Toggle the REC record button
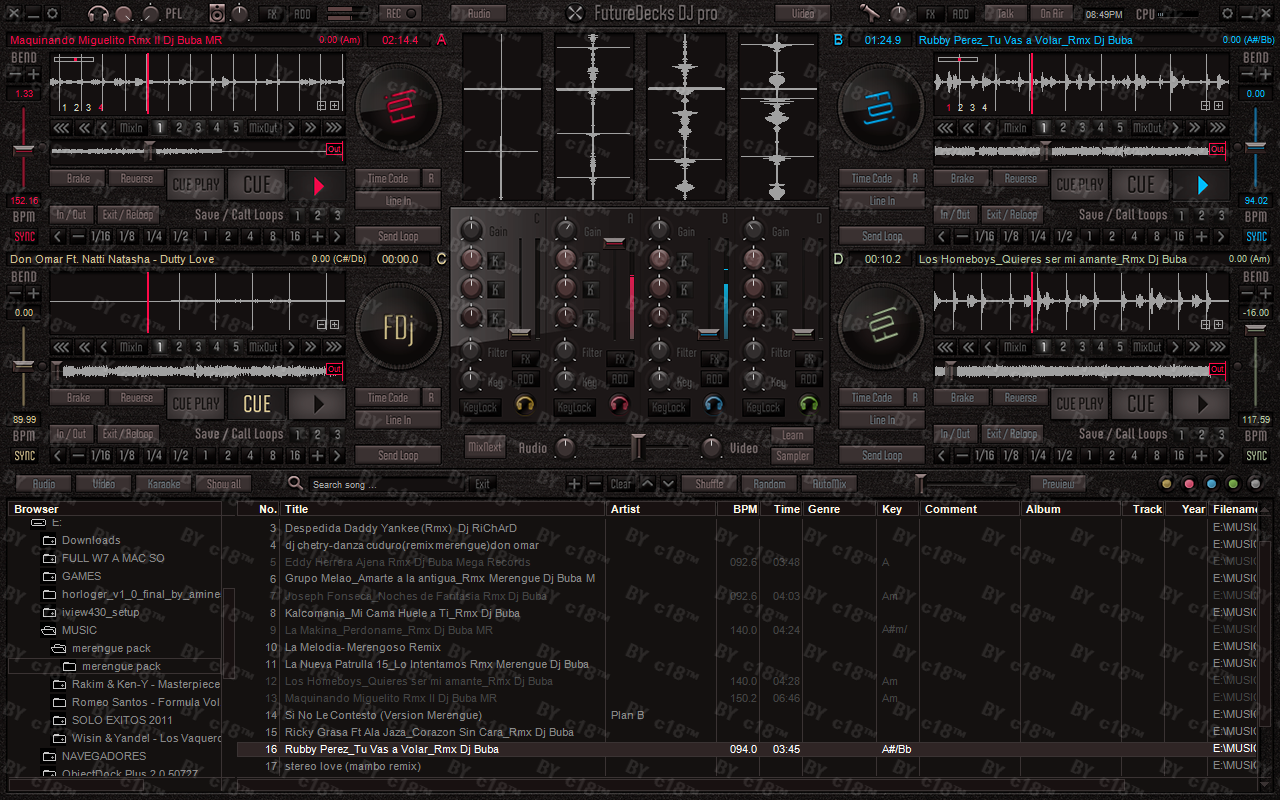Image resolution: width=1280 pixels, height=800 pixels. pos(400,13)
